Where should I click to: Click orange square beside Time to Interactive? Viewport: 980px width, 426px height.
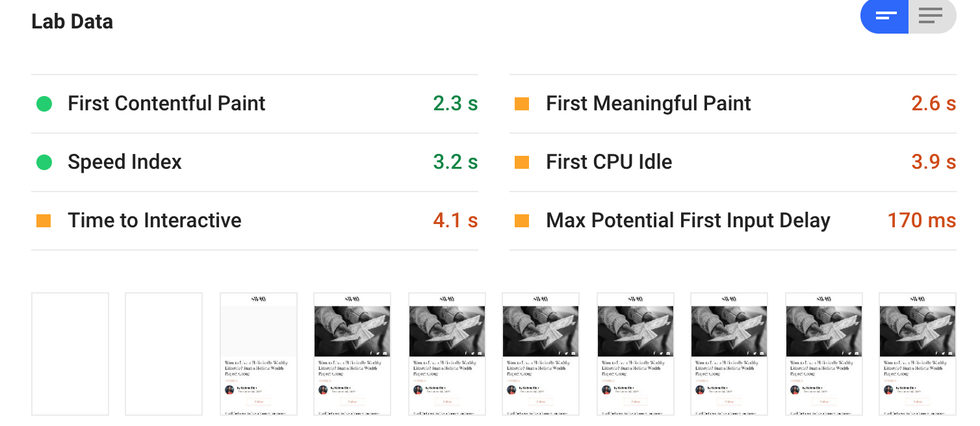44,221
